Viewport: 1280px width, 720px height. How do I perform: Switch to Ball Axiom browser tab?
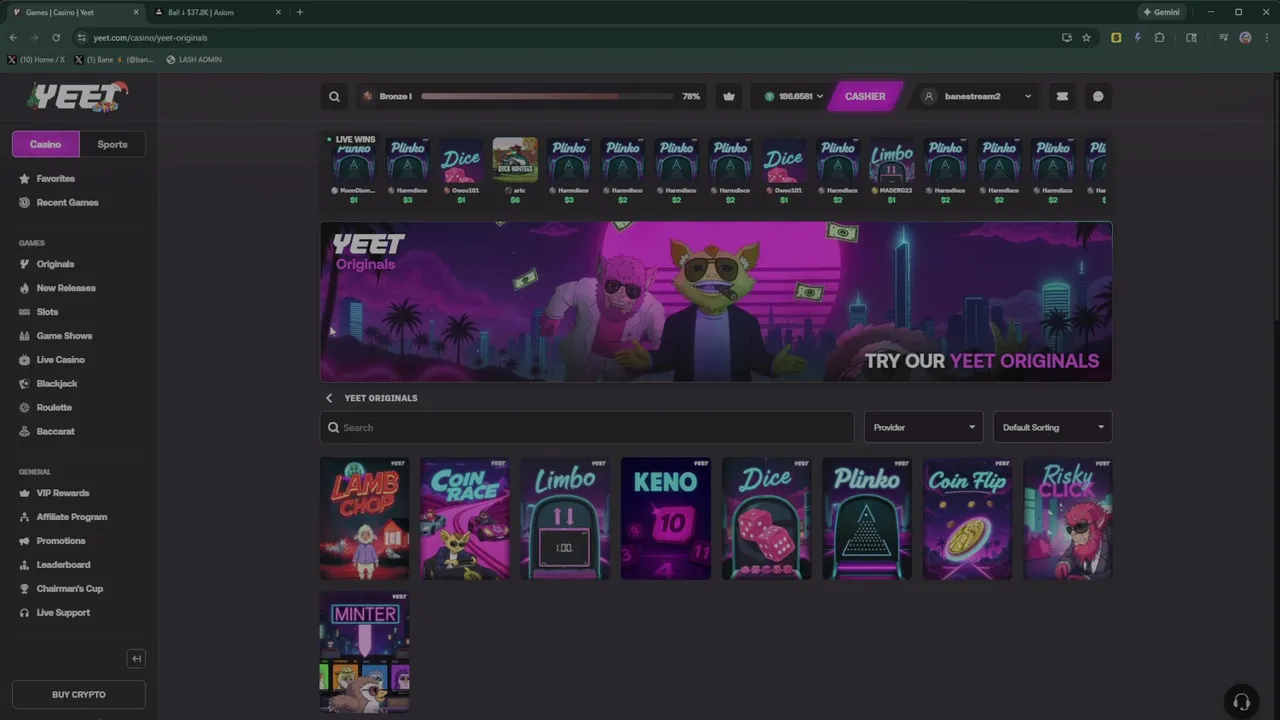216,12
